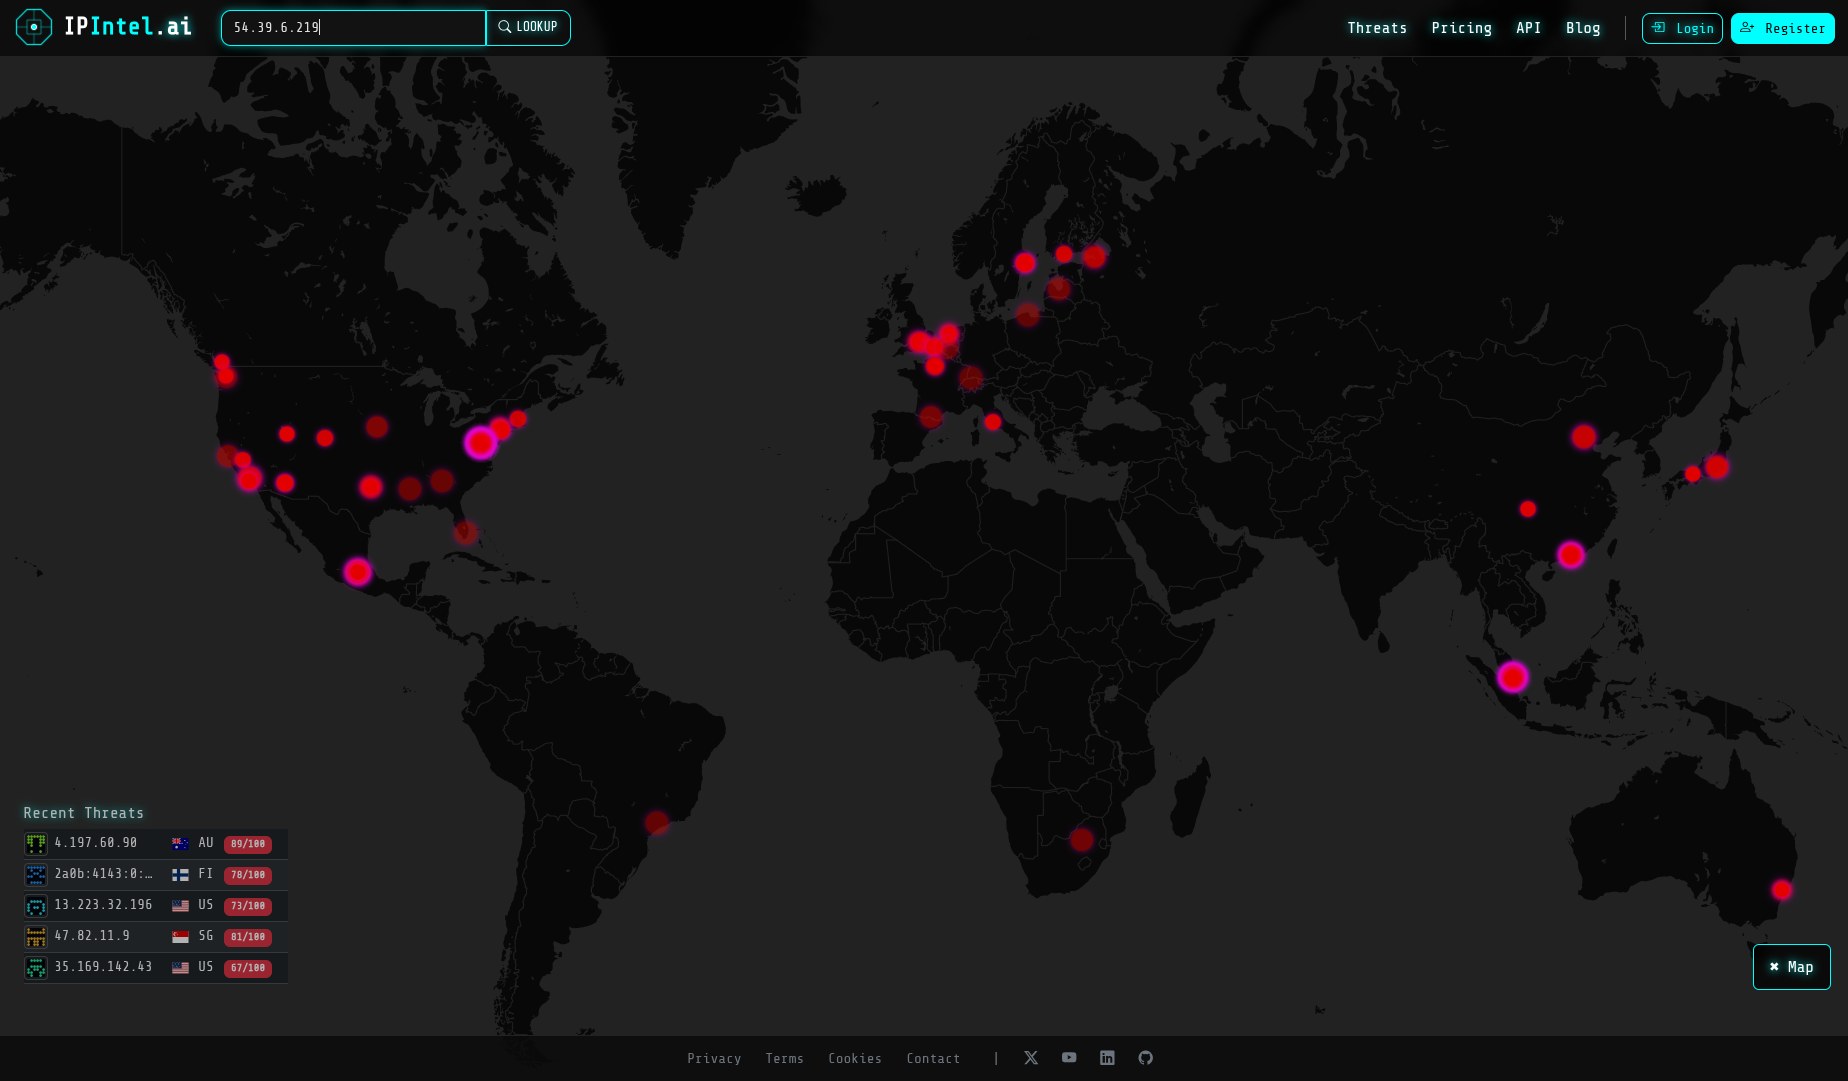Click the 81/100 score badge

tap(248, 937)
